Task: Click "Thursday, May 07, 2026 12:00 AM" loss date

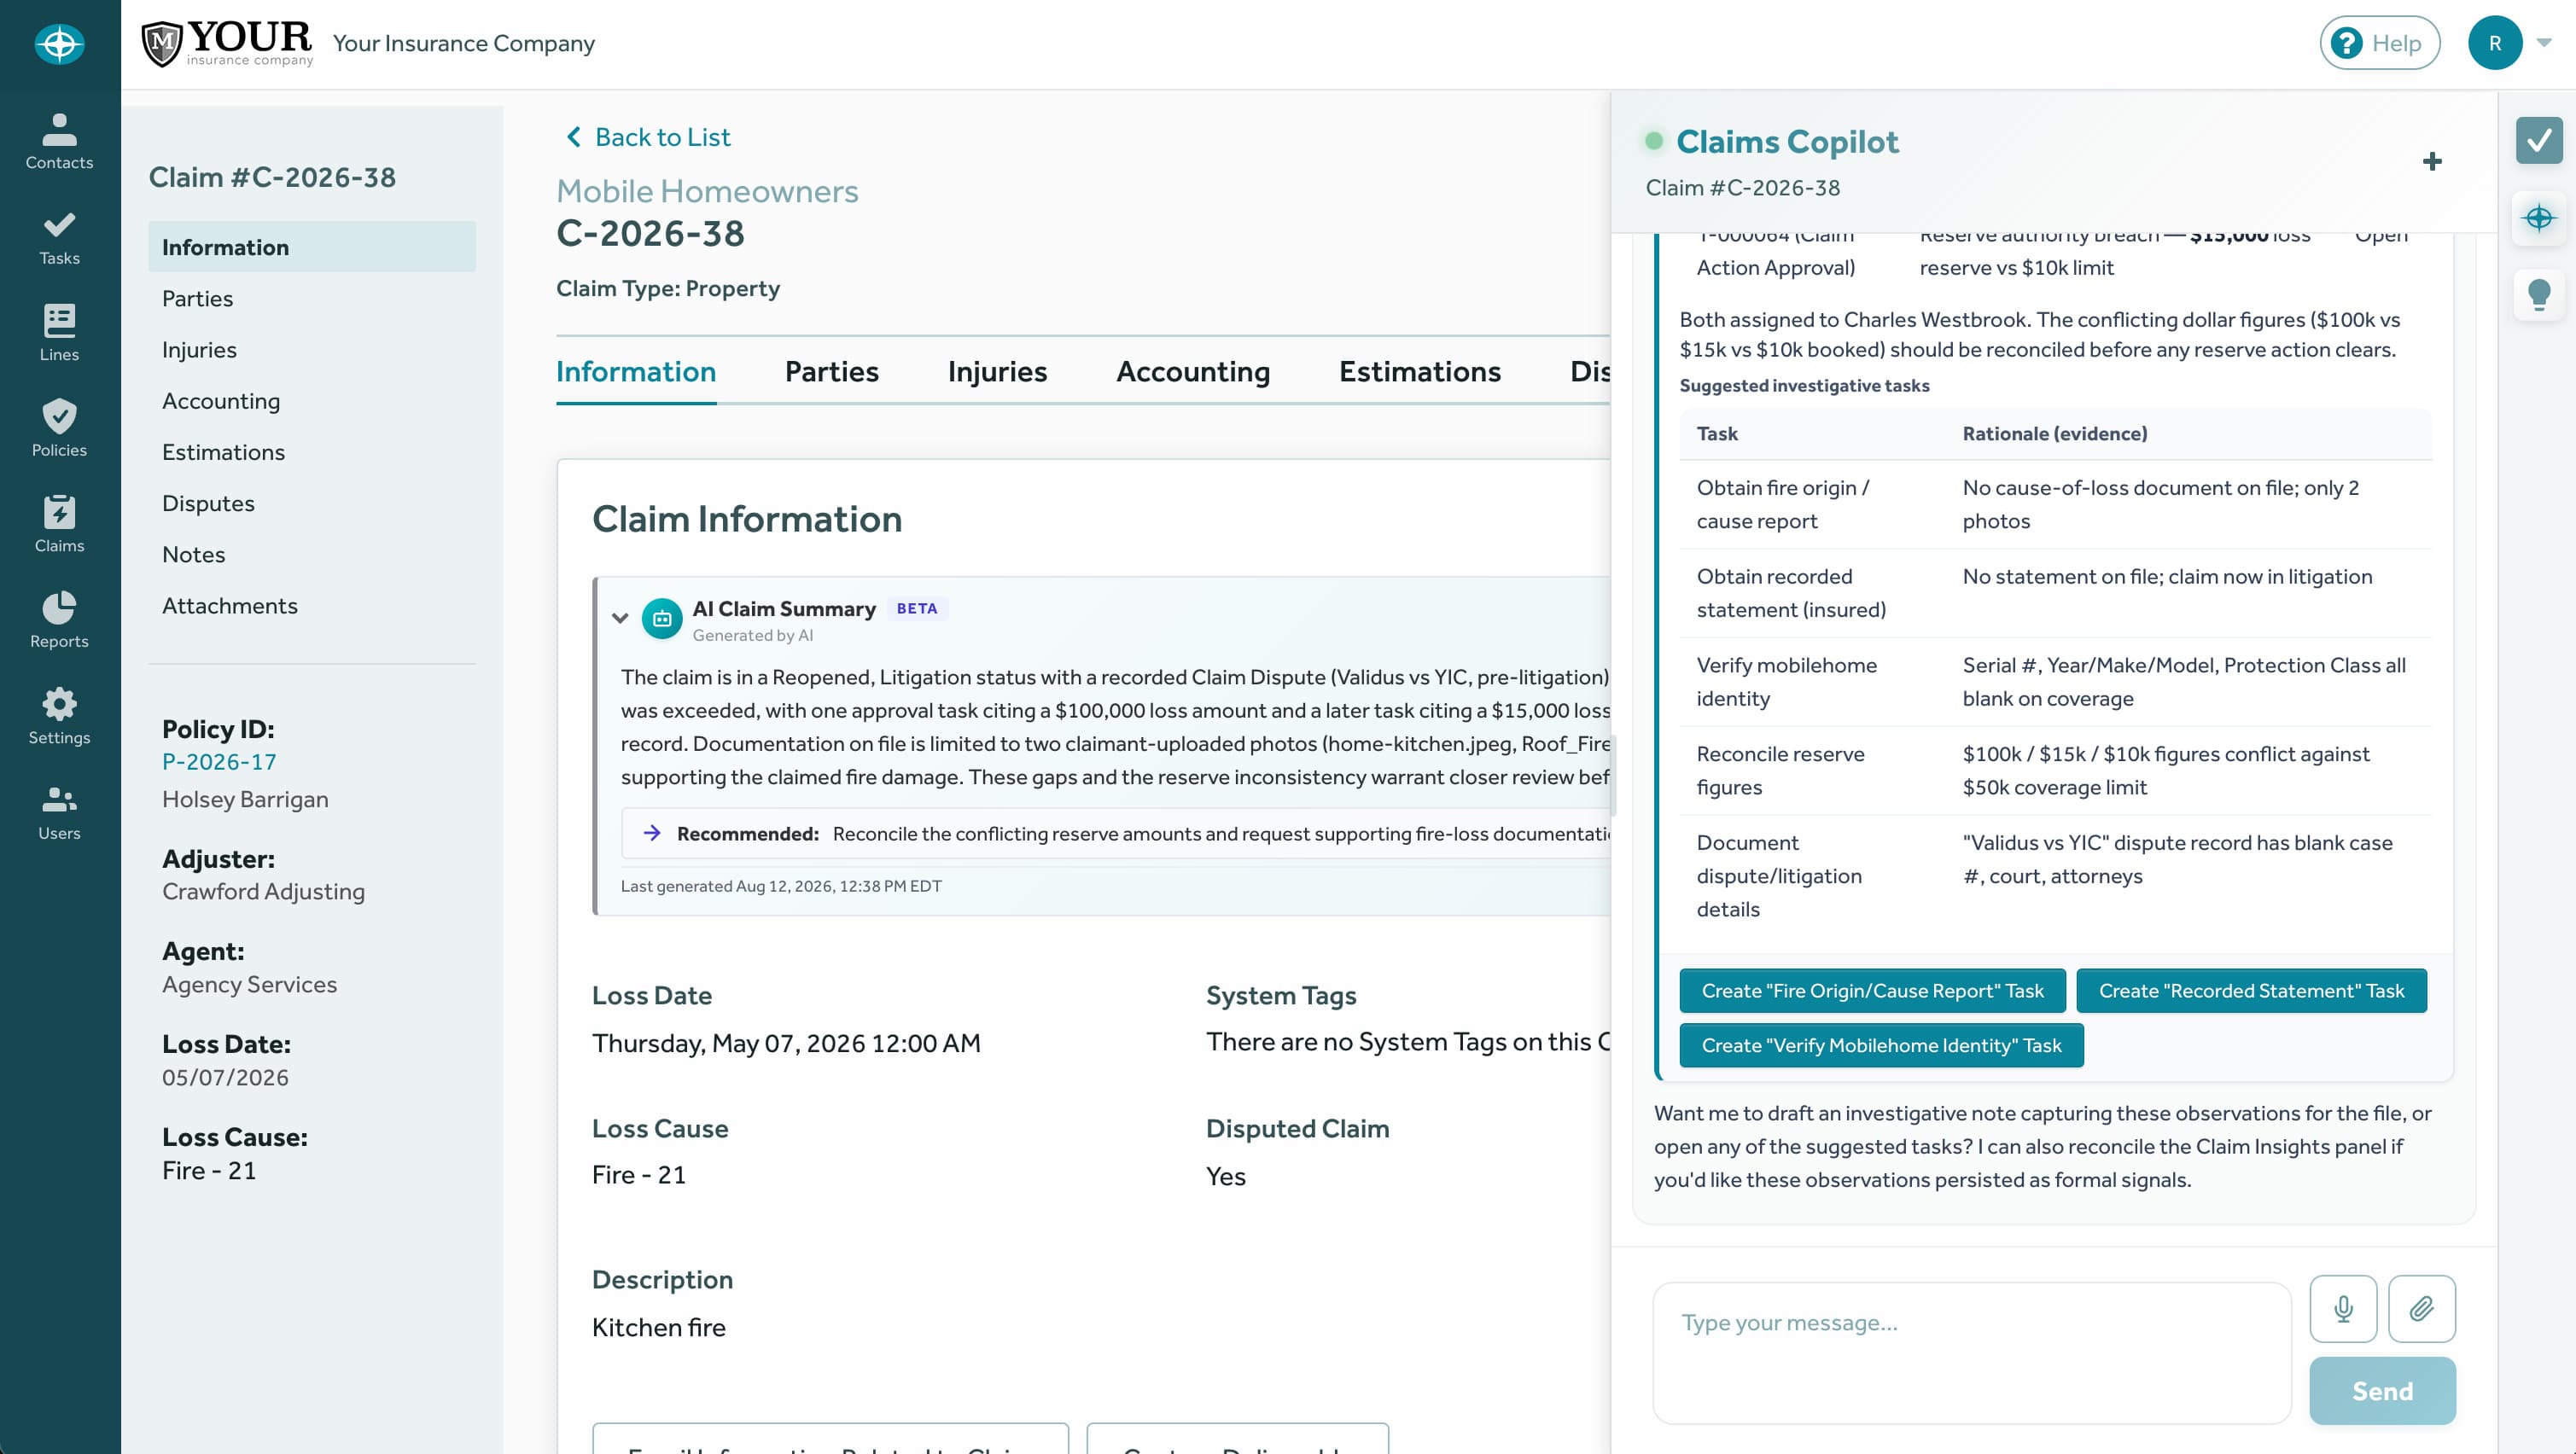Action: coord(786,1043)
